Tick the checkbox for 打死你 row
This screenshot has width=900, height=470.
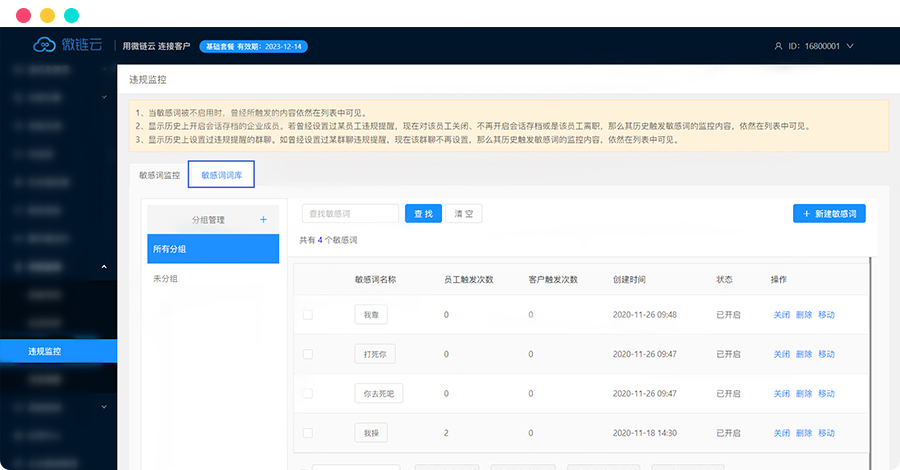pyautogui.click(x=308, y=354)
